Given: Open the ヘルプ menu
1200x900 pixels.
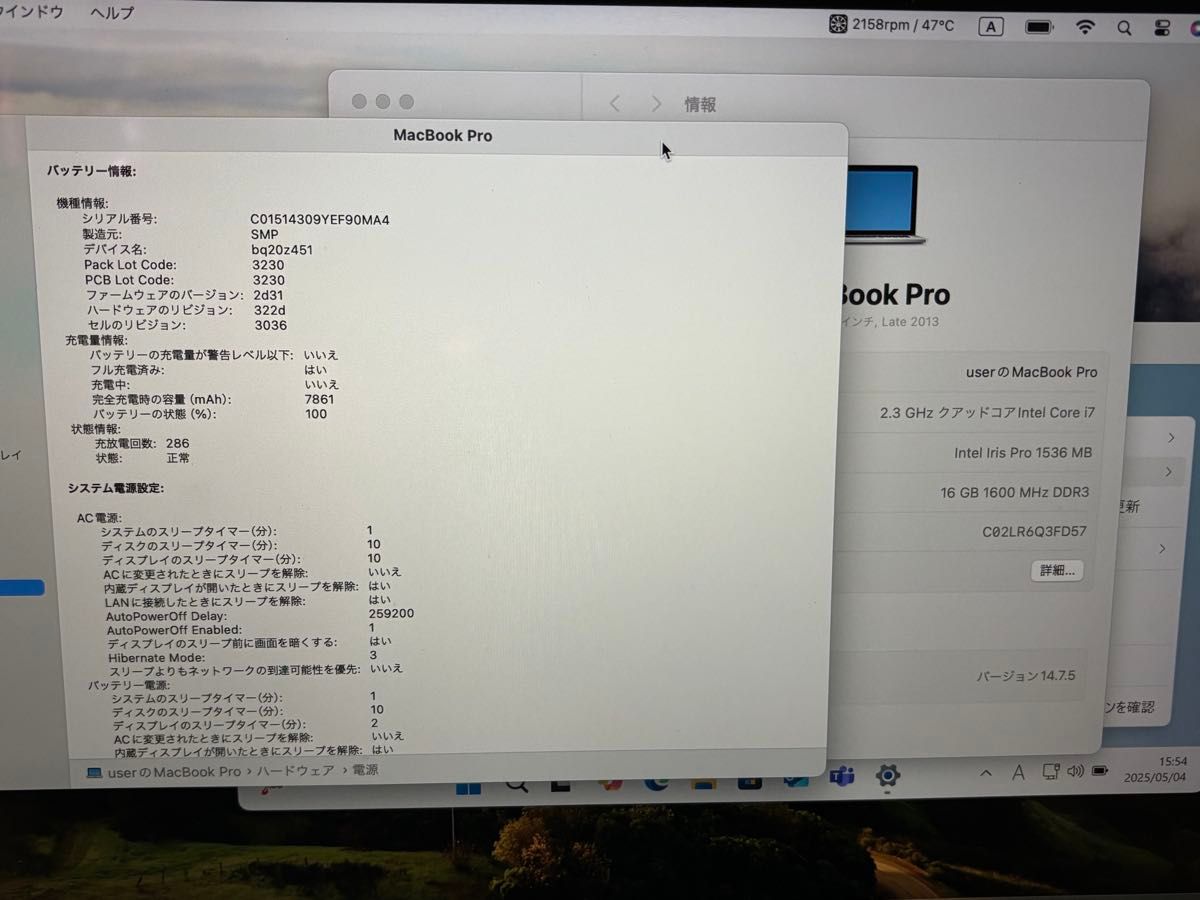Looking at the screenshot, I should tap(111, 13).
